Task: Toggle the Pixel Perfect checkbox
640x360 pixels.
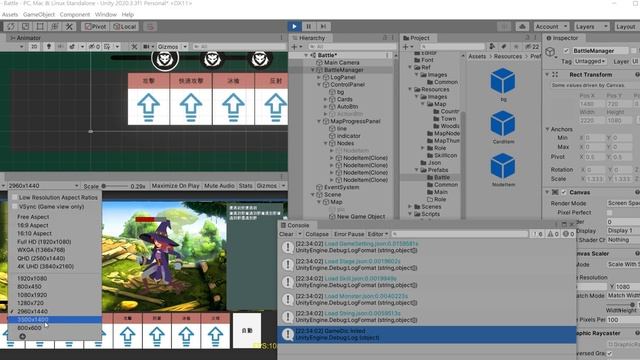Action: click(x=609, y=213)
